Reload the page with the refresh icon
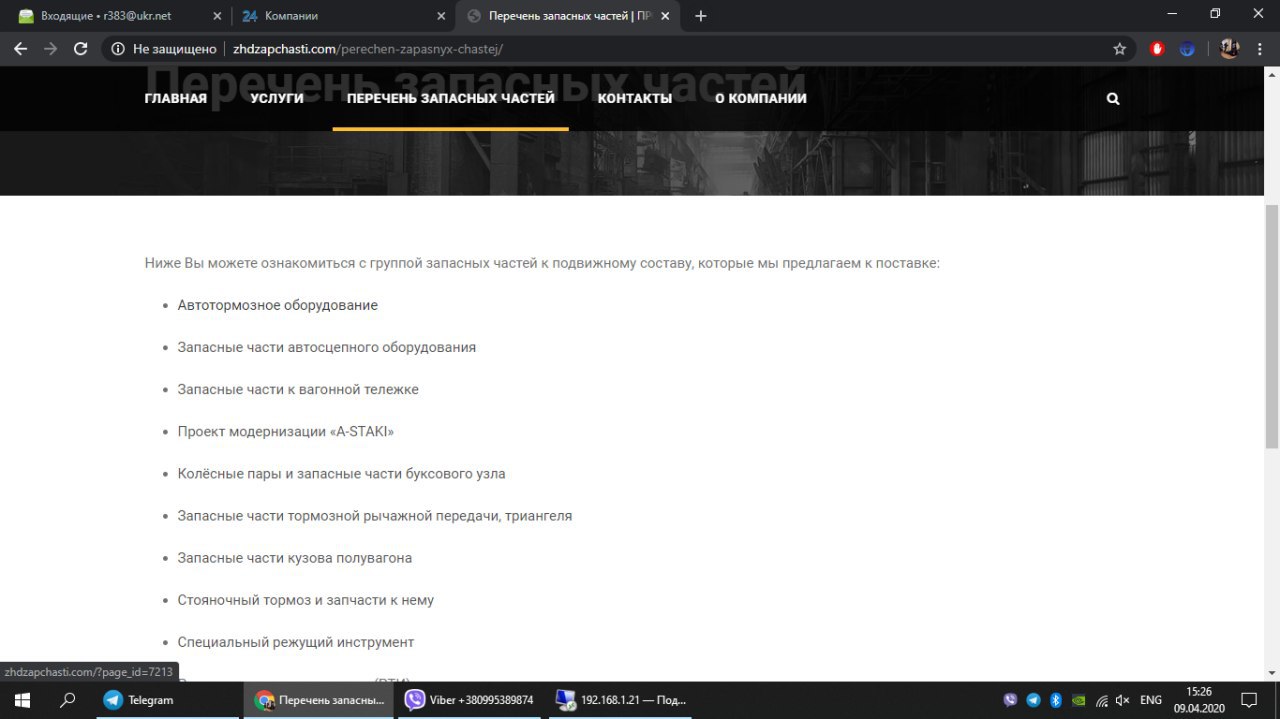1280x719 pixels. pos(81,48)
